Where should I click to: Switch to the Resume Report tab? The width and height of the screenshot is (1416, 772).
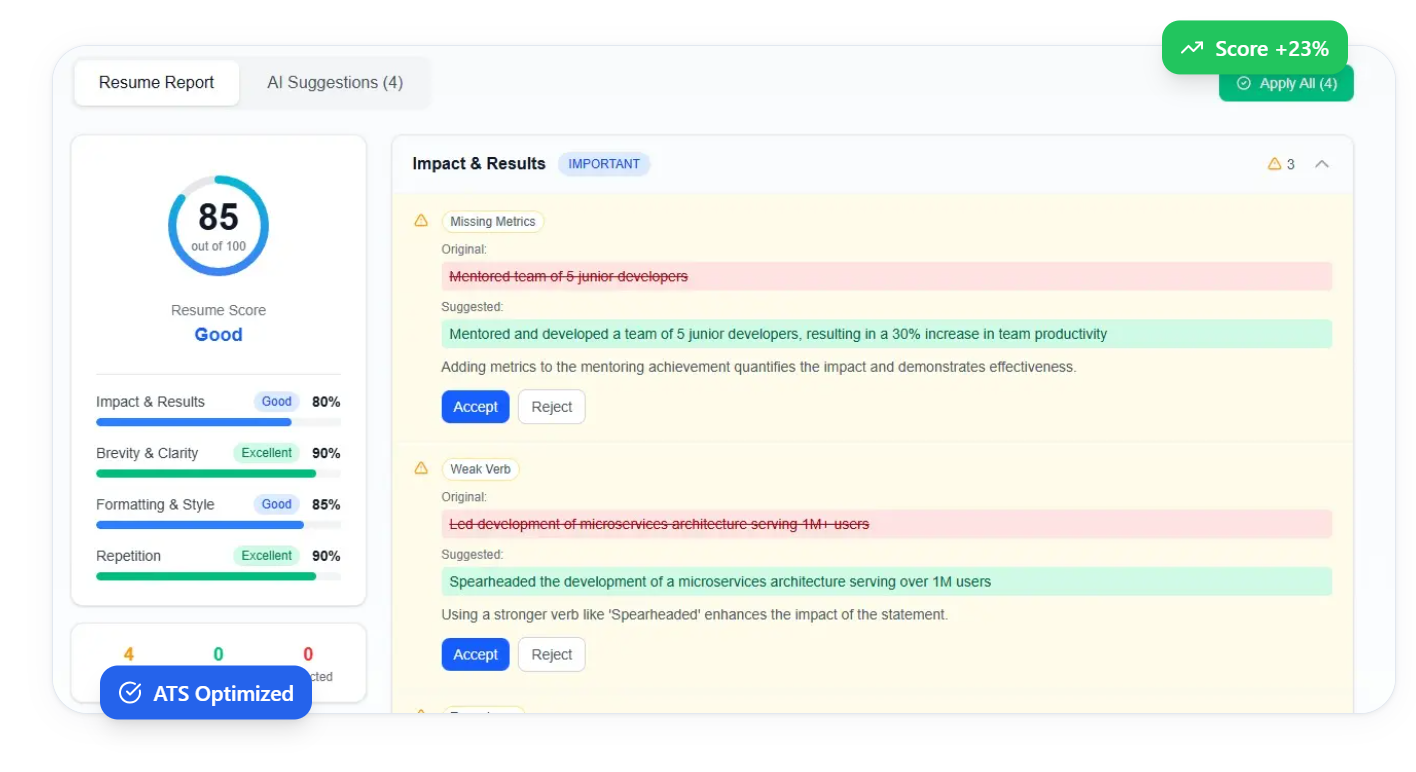click(155, 82)
